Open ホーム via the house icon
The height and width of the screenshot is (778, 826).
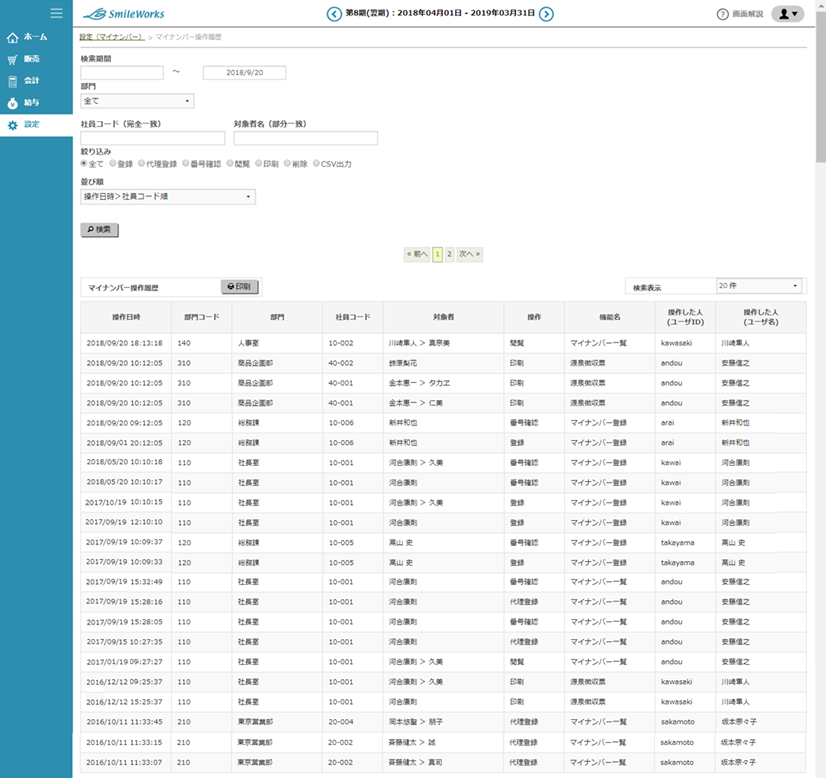click(13, 37)
